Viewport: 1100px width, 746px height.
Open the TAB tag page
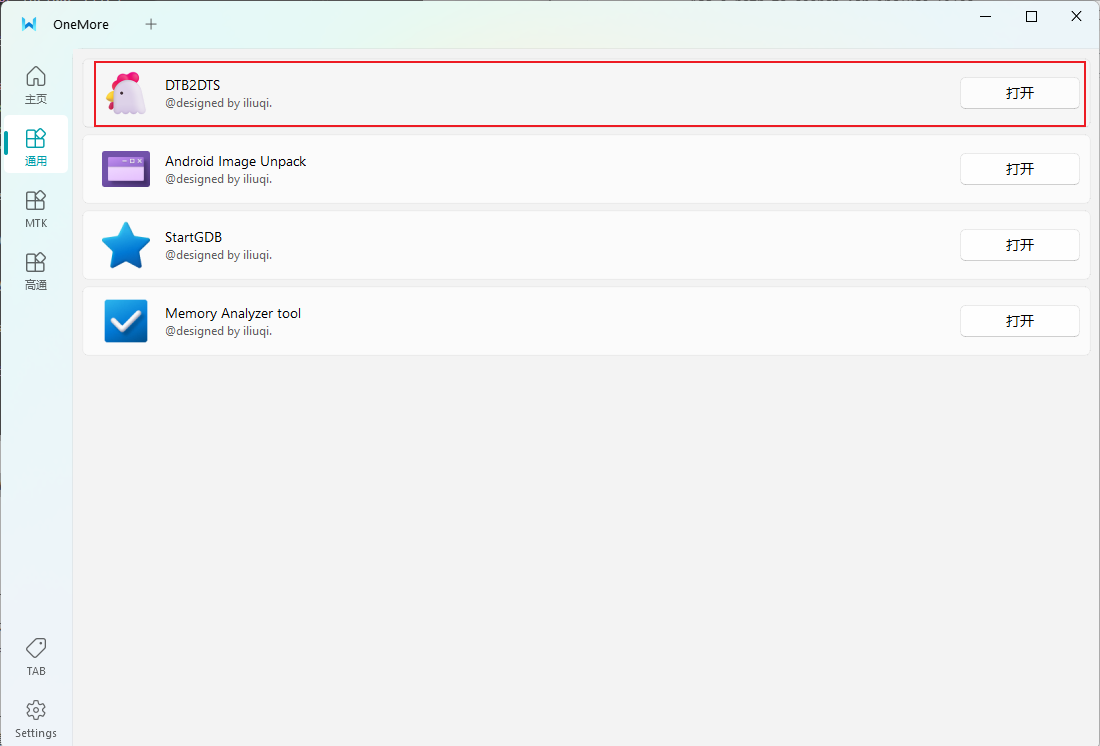tap(36, 657)
